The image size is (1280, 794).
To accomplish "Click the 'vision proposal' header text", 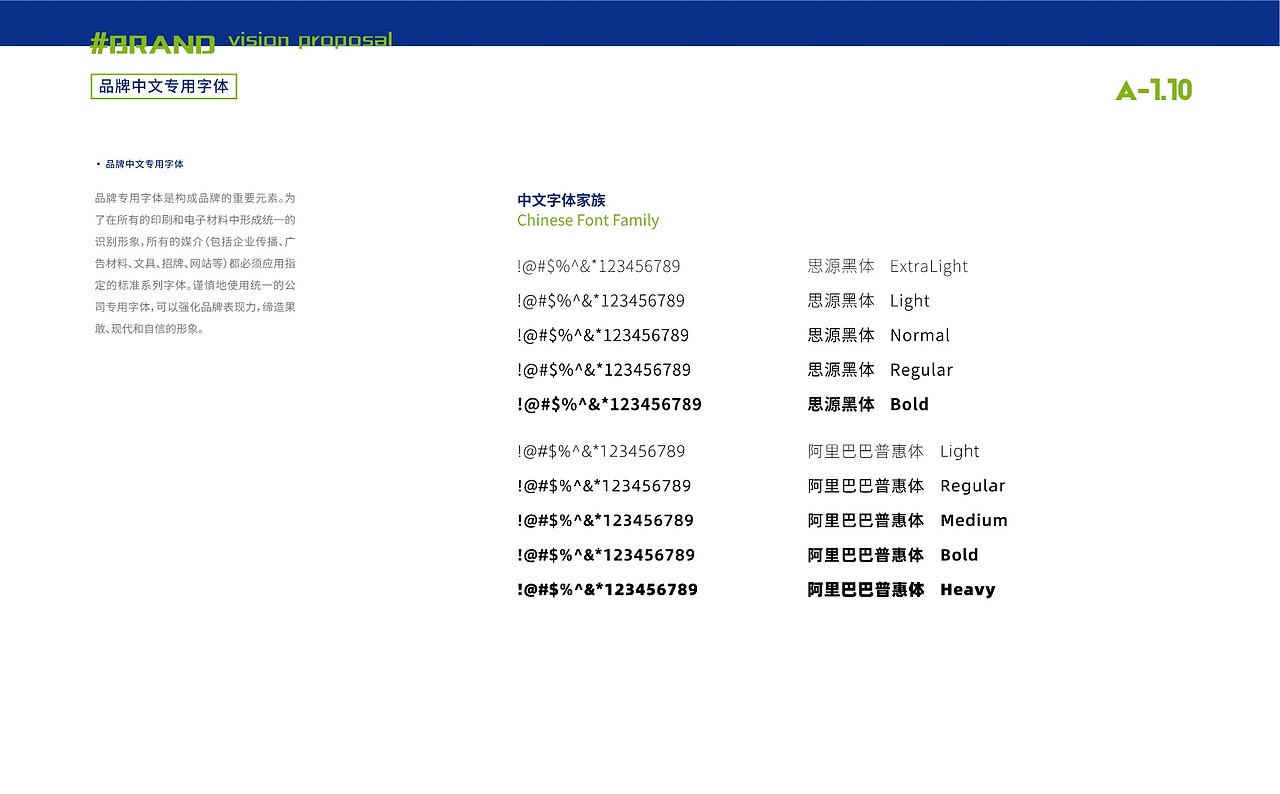I will (310, 40).
